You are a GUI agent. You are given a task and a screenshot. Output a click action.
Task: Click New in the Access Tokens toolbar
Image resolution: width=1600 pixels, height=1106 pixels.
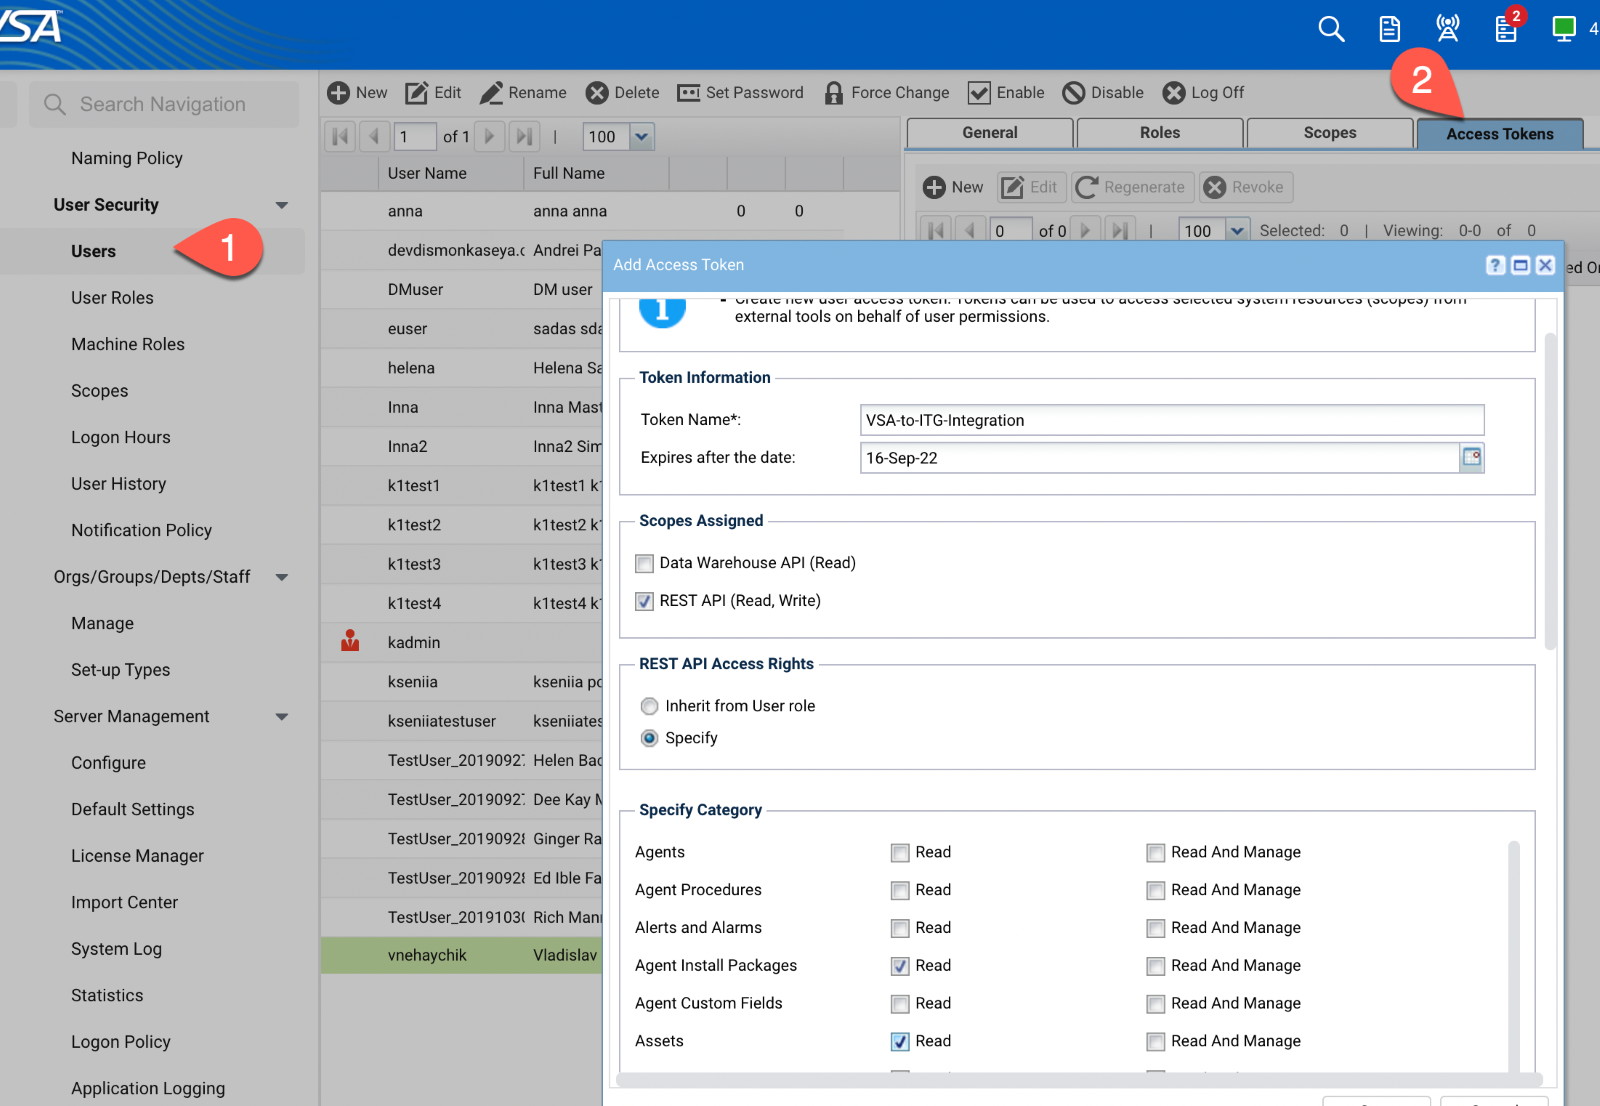pos(953,187)
